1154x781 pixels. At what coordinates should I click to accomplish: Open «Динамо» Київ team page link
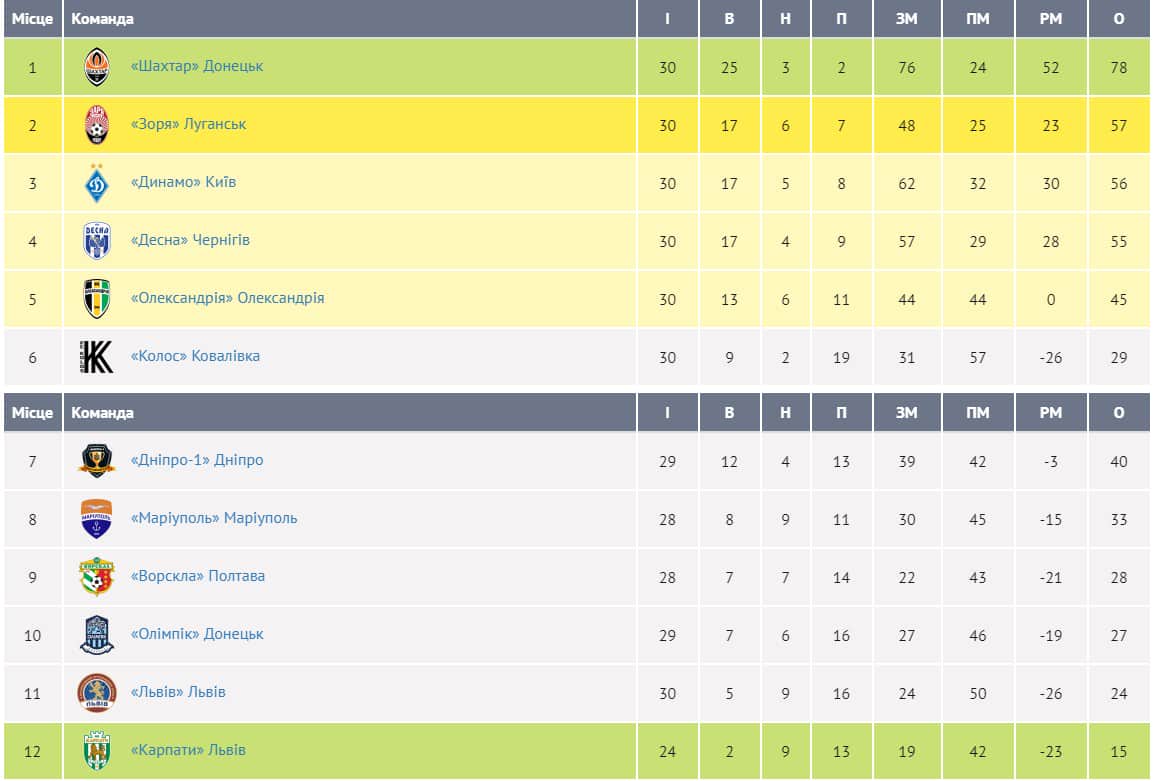(184, 182)
